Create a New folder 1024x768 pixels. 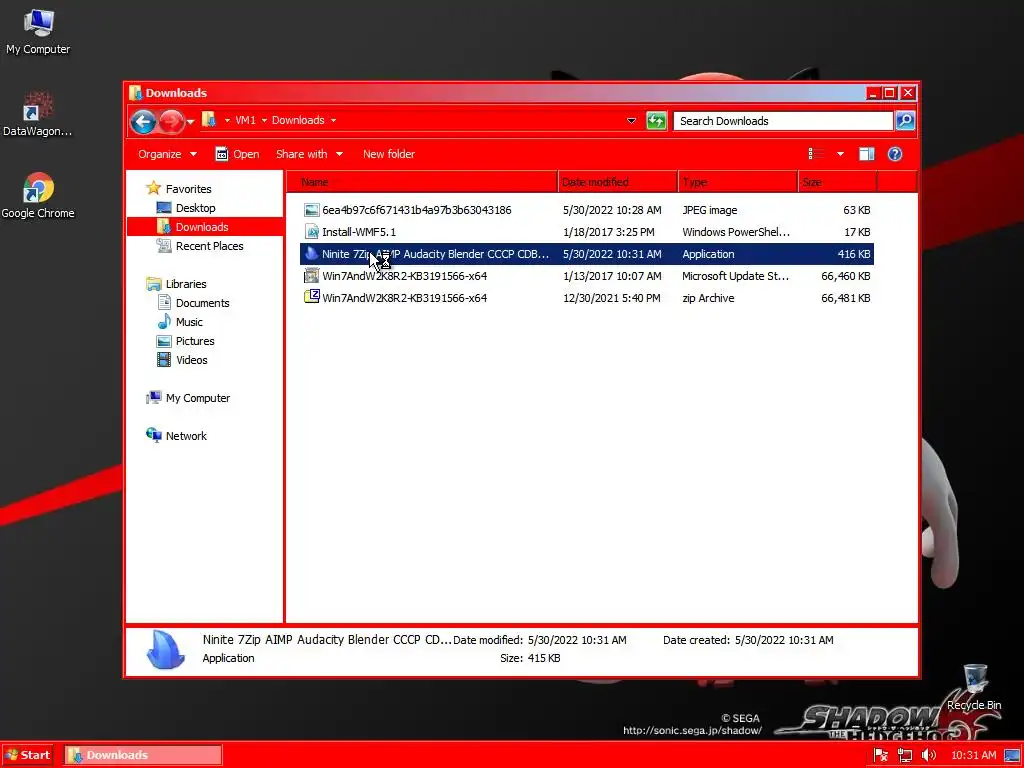389,154
